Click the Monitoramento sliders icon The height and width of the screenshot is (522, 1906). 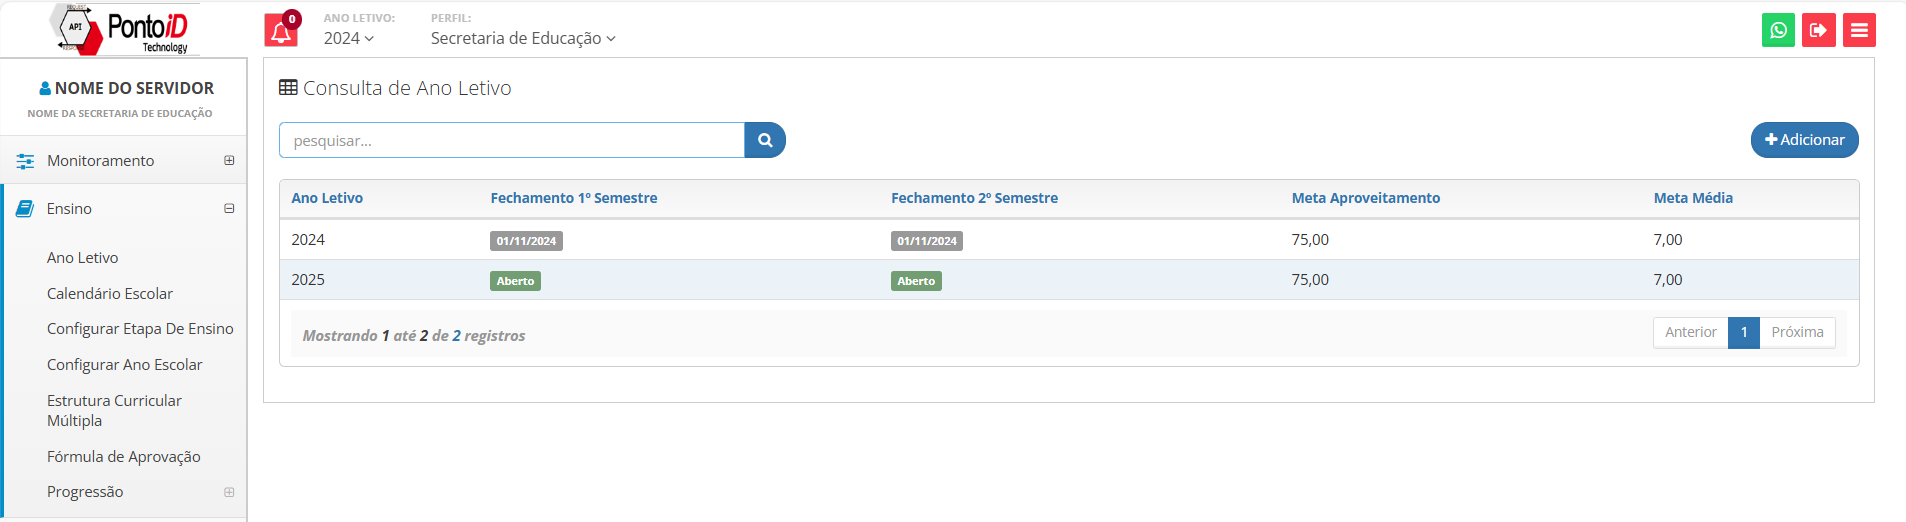point(25,161)
